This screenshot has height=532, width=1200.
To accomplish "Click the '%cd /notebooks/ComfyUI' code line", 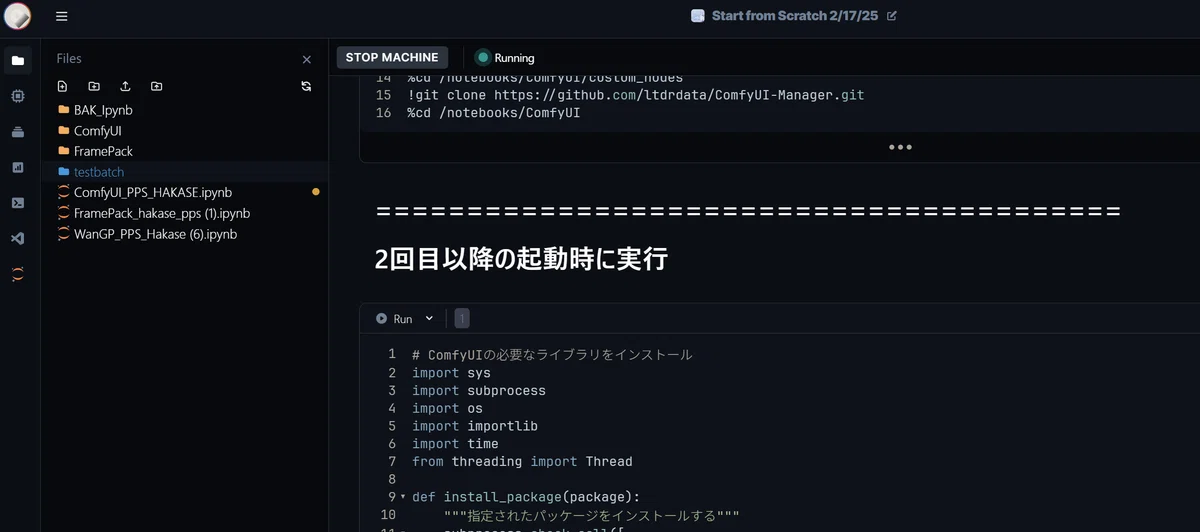I will click(493, 113).
